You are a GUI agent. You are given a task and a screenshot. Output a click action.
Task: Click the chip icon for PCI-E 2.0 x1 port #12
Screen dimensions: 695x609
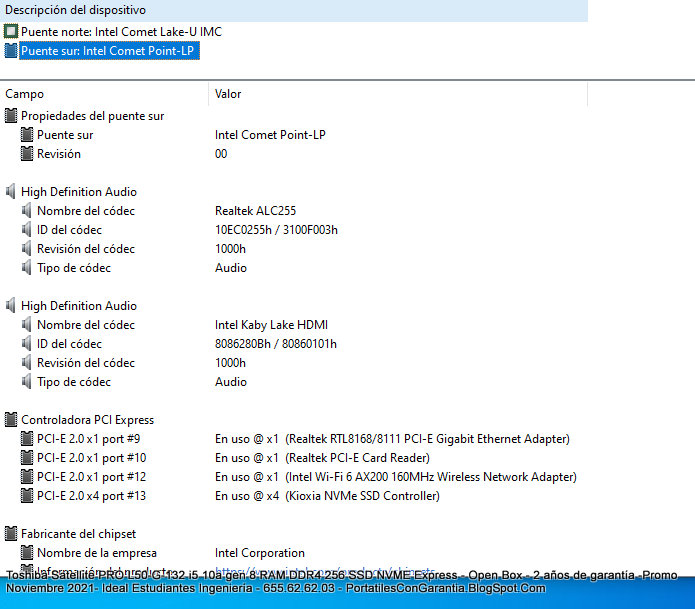pyautogui.click(x=27, y=477)
